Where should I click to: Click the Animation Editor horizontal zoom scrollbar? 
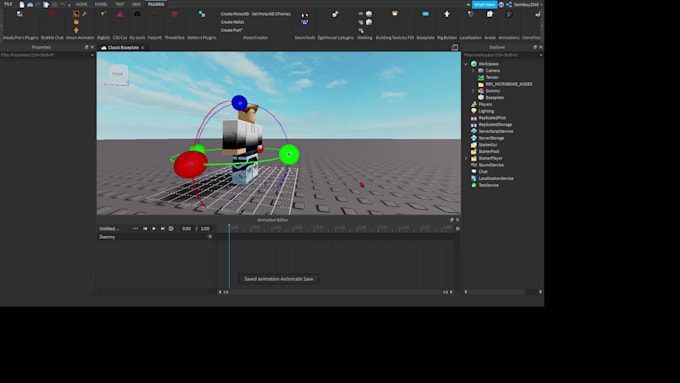point(335,292)
